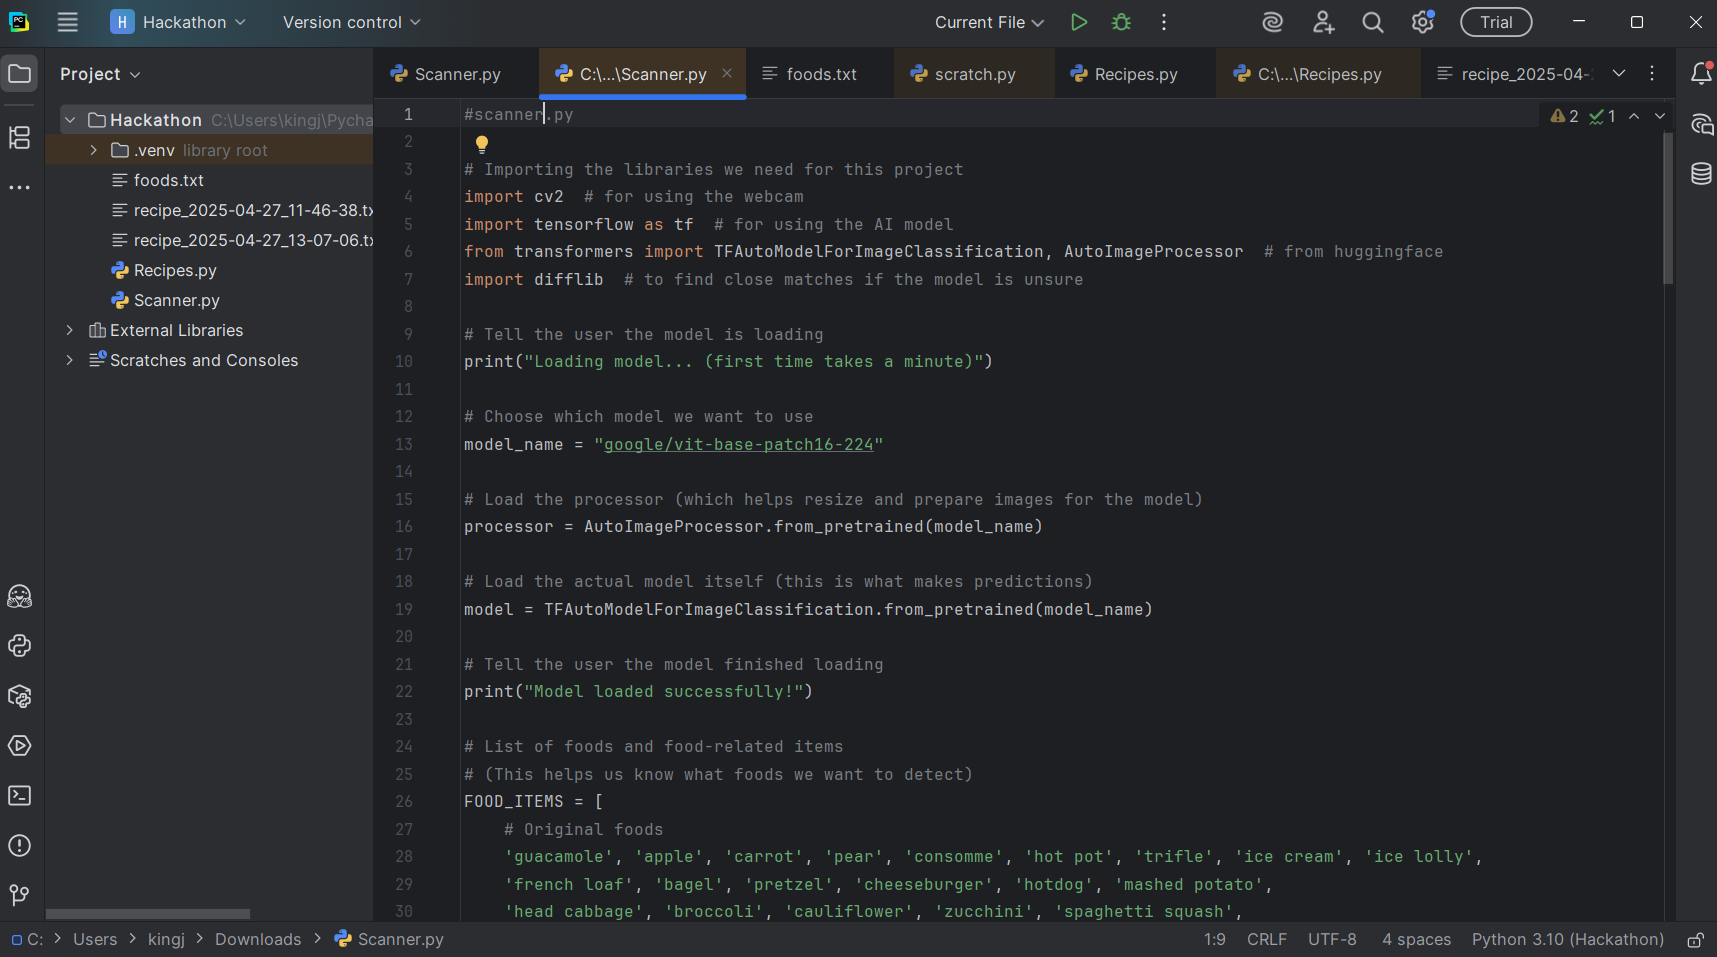Change the 4 spaces indent setting
Screen dimensions: 1717x957
click(x=1416, y=940)
